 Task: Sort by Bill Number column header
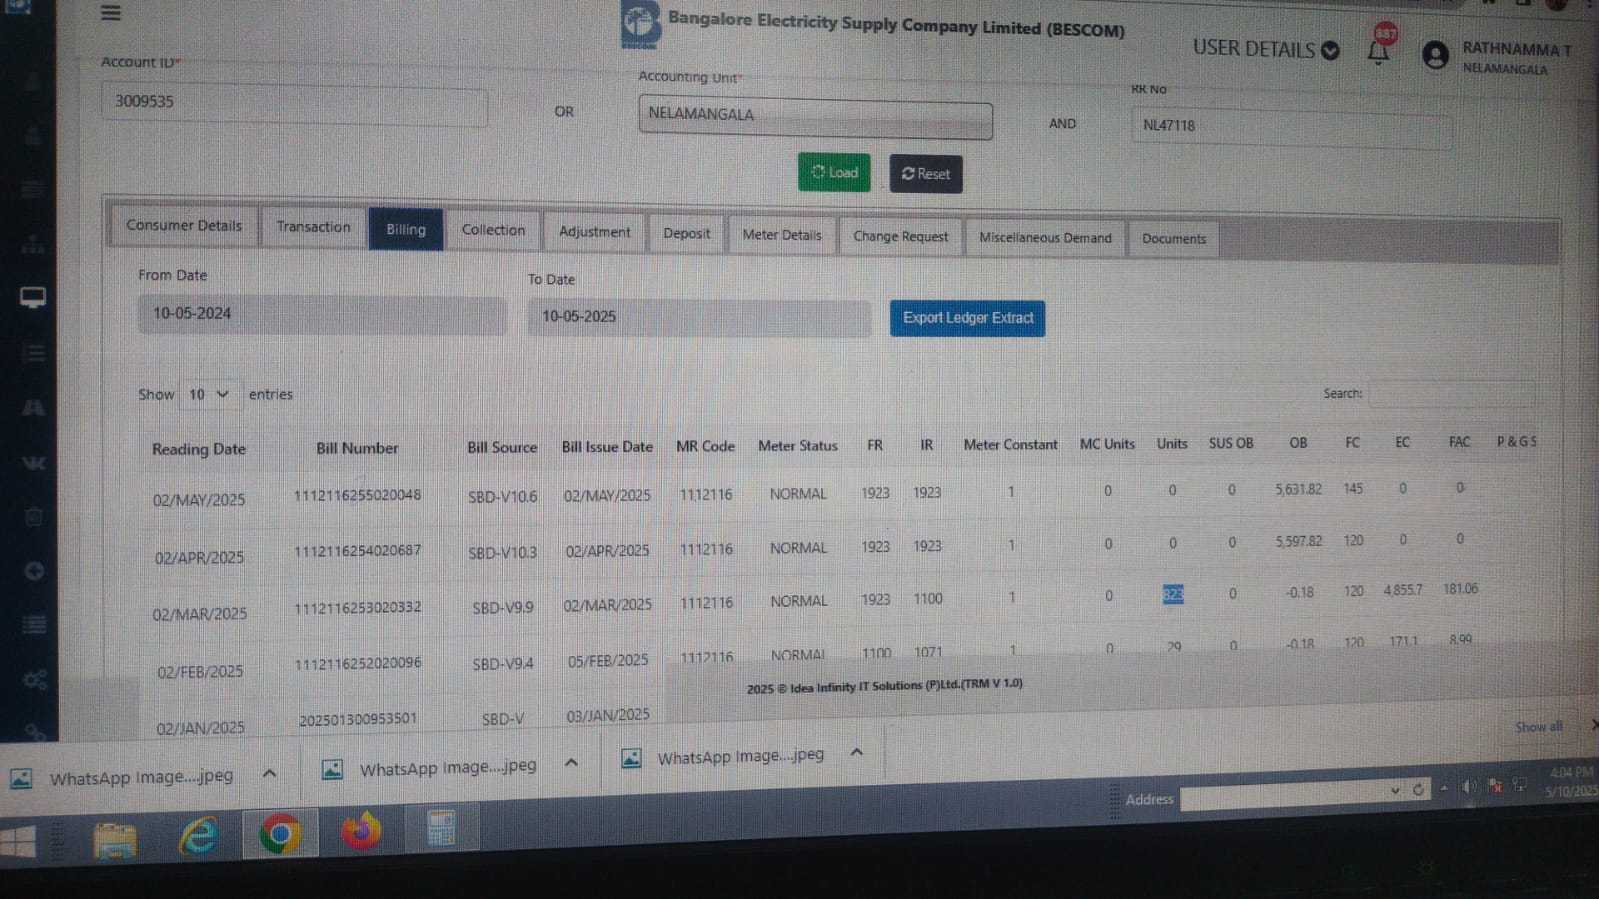click(x=357, y=449)
